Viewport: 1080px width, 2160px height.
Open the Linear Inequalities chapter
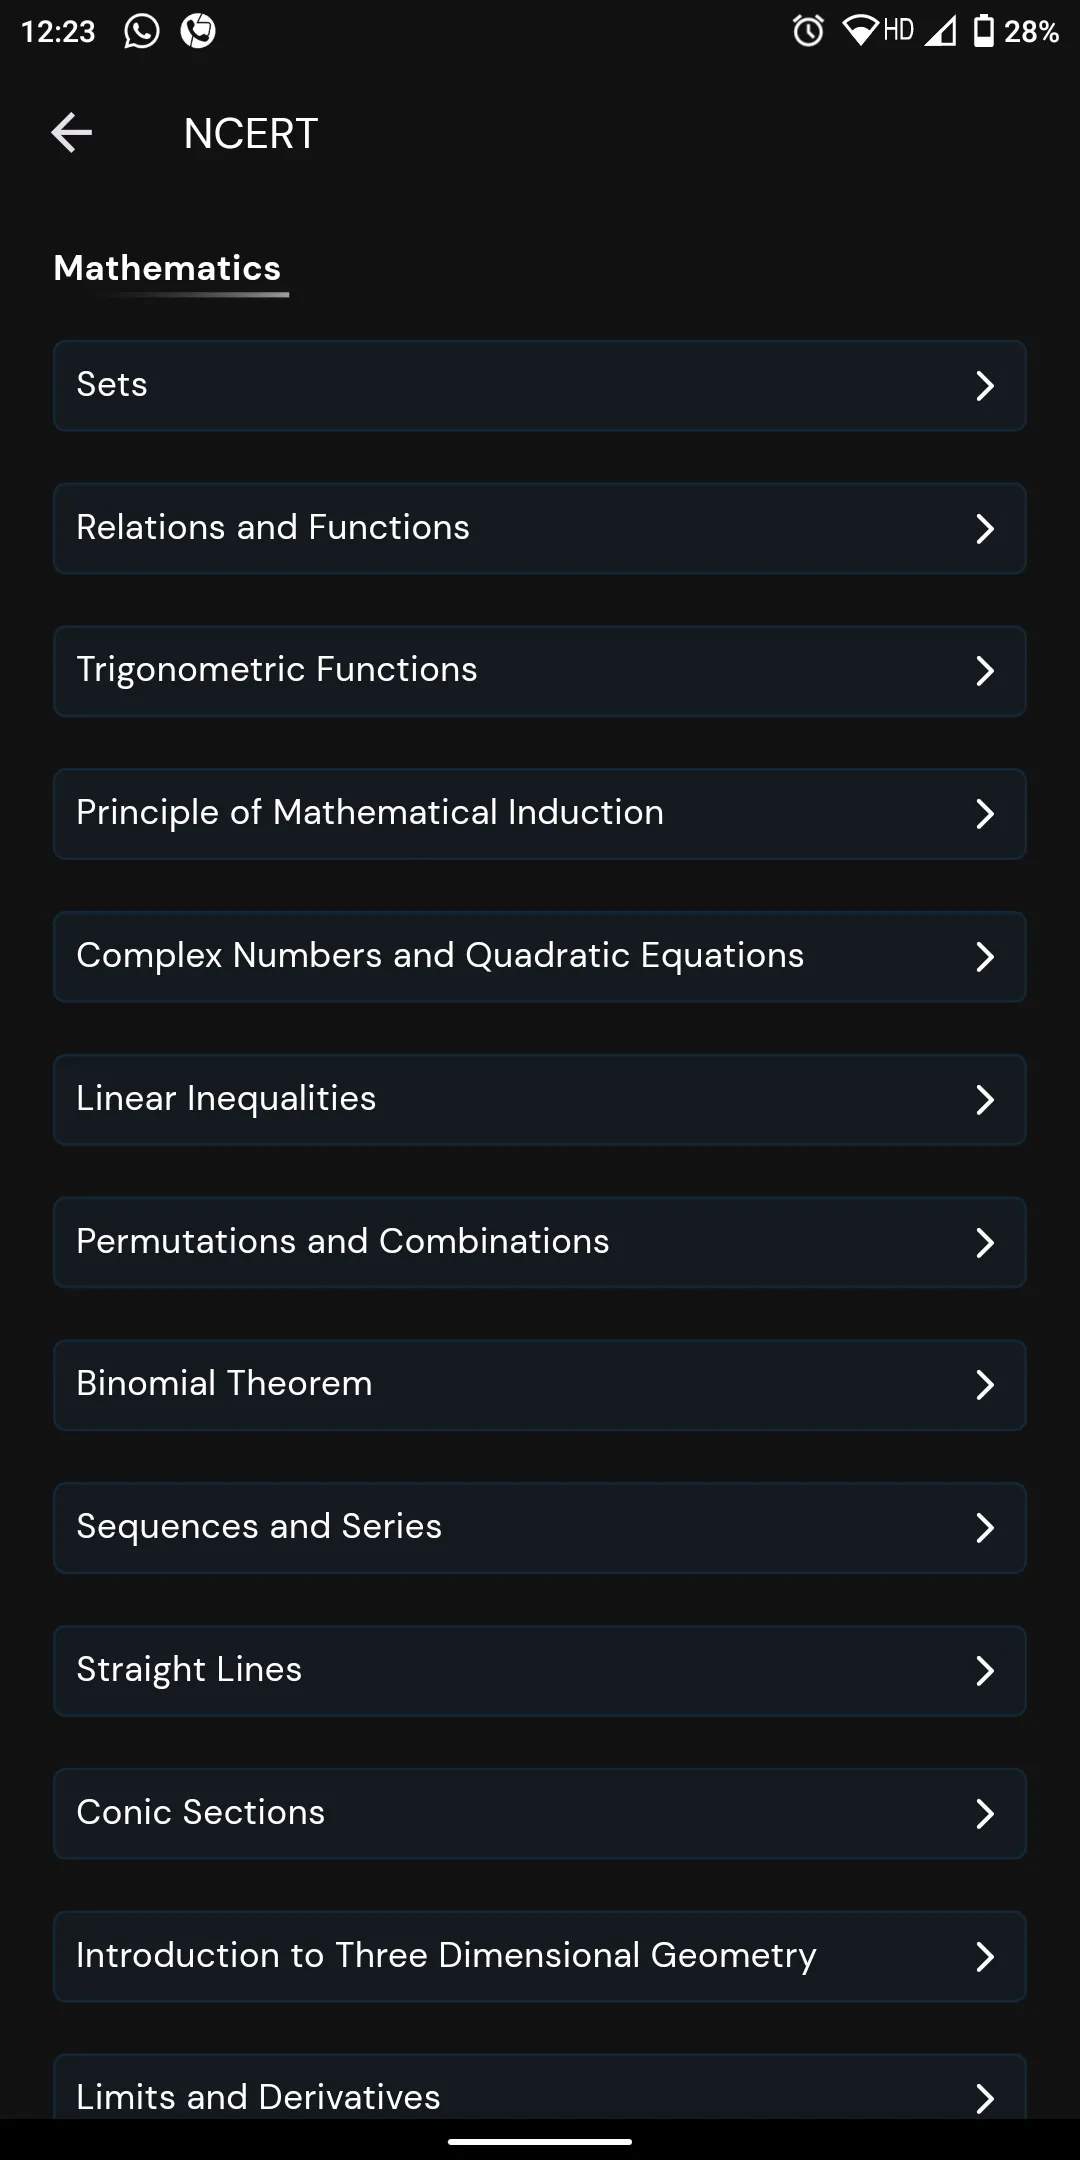pos(540,1100)
